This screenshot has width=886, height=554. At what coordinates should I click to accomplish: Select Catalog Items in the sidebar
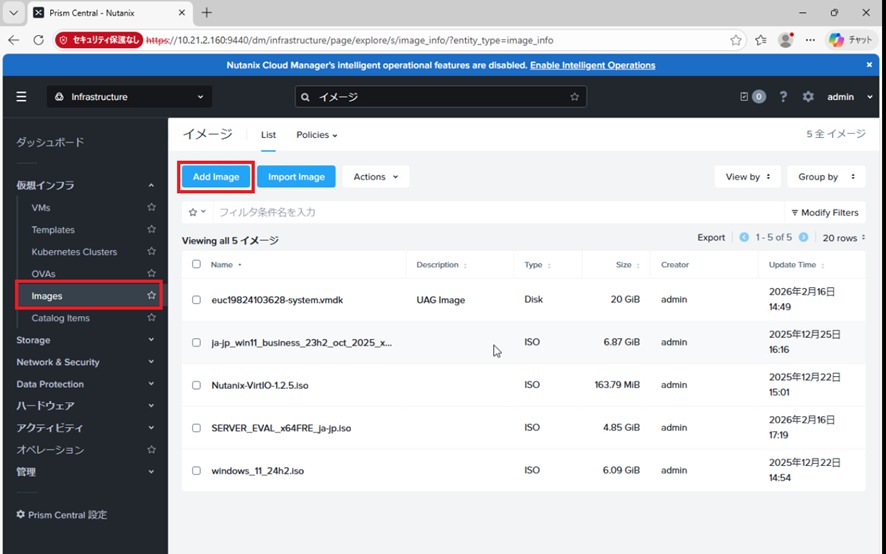coord(60,318)
